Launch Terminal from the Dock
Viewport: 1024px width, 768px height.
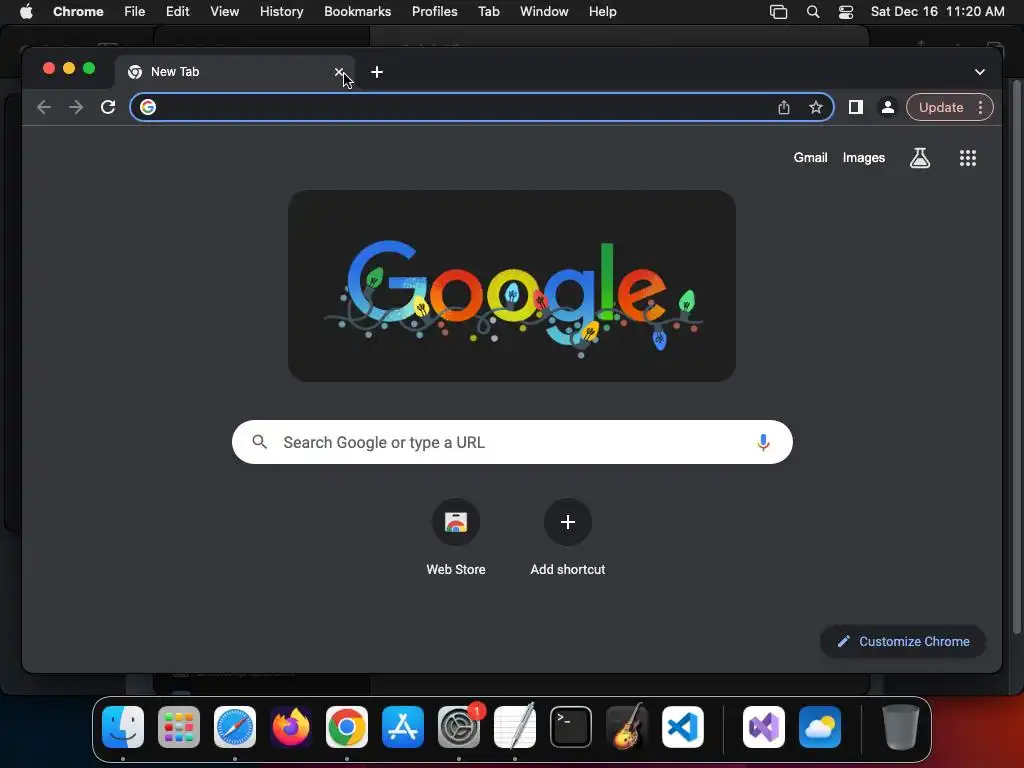pos(571,727)
